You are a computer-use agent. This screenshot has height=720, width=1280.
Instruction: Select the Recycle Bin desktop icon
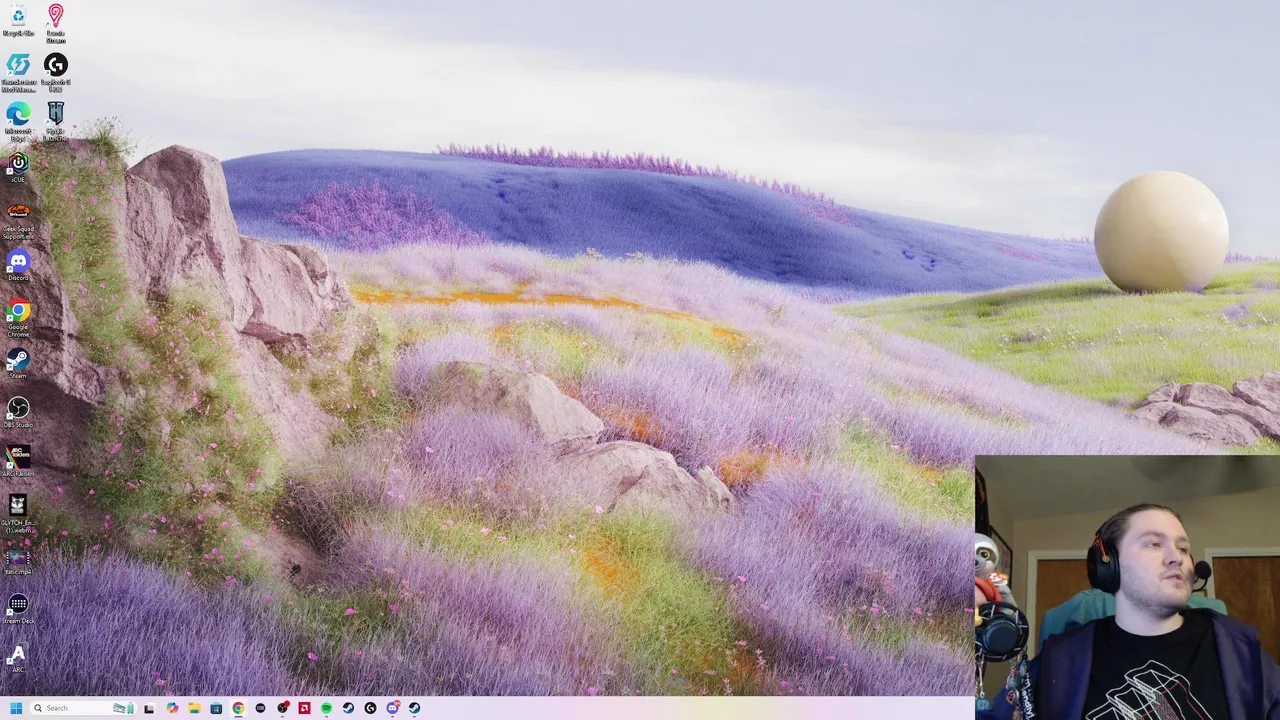coord(18,19)
